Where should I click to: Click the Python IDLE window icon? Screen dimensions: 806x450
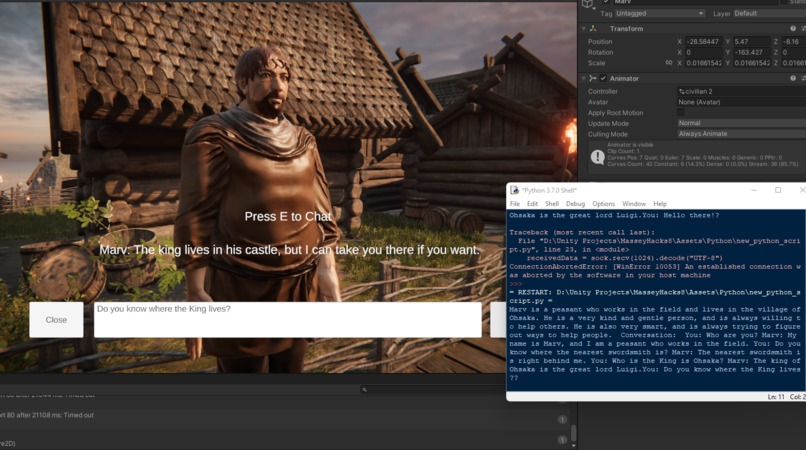[514, 190]
